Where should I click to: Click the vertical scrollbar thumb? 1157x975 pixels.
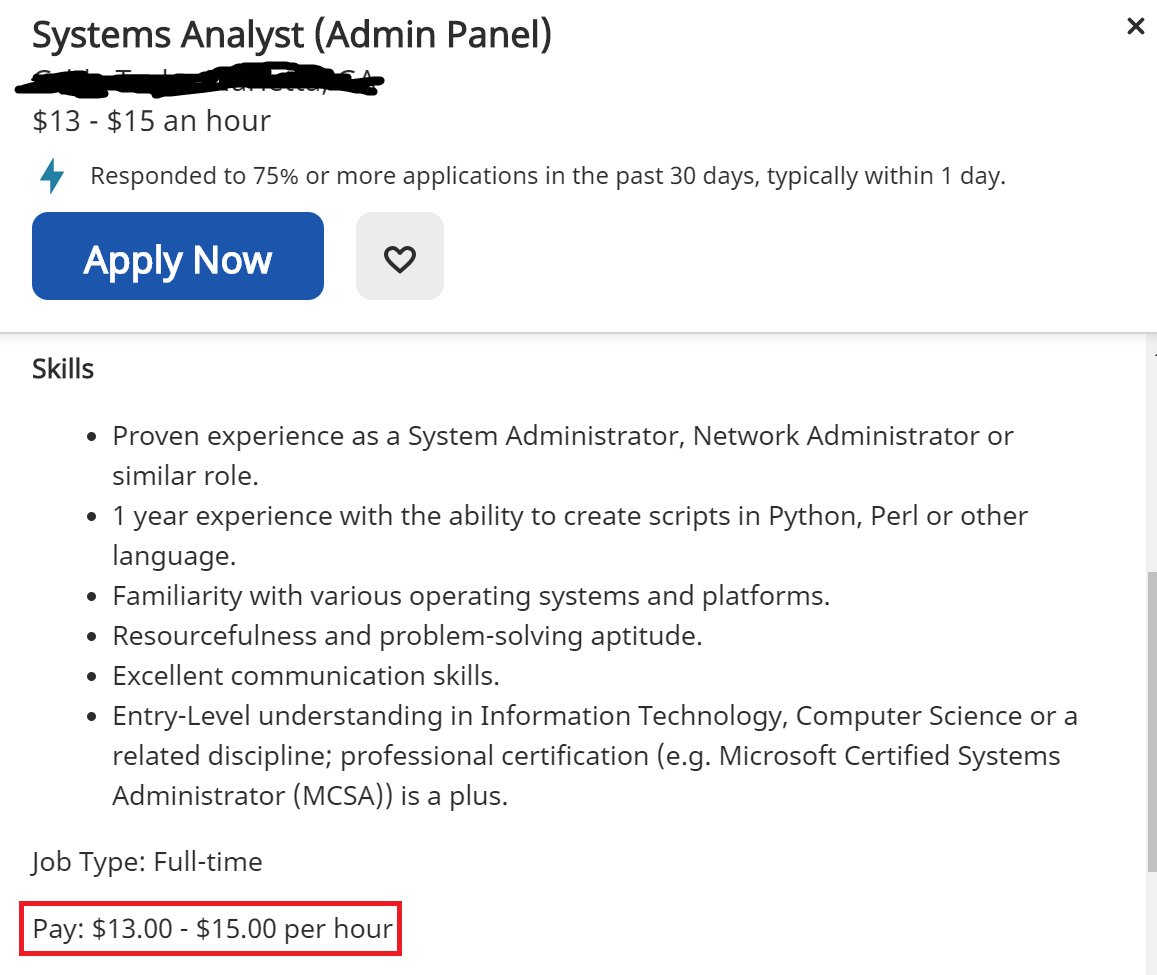(1150, 720)
